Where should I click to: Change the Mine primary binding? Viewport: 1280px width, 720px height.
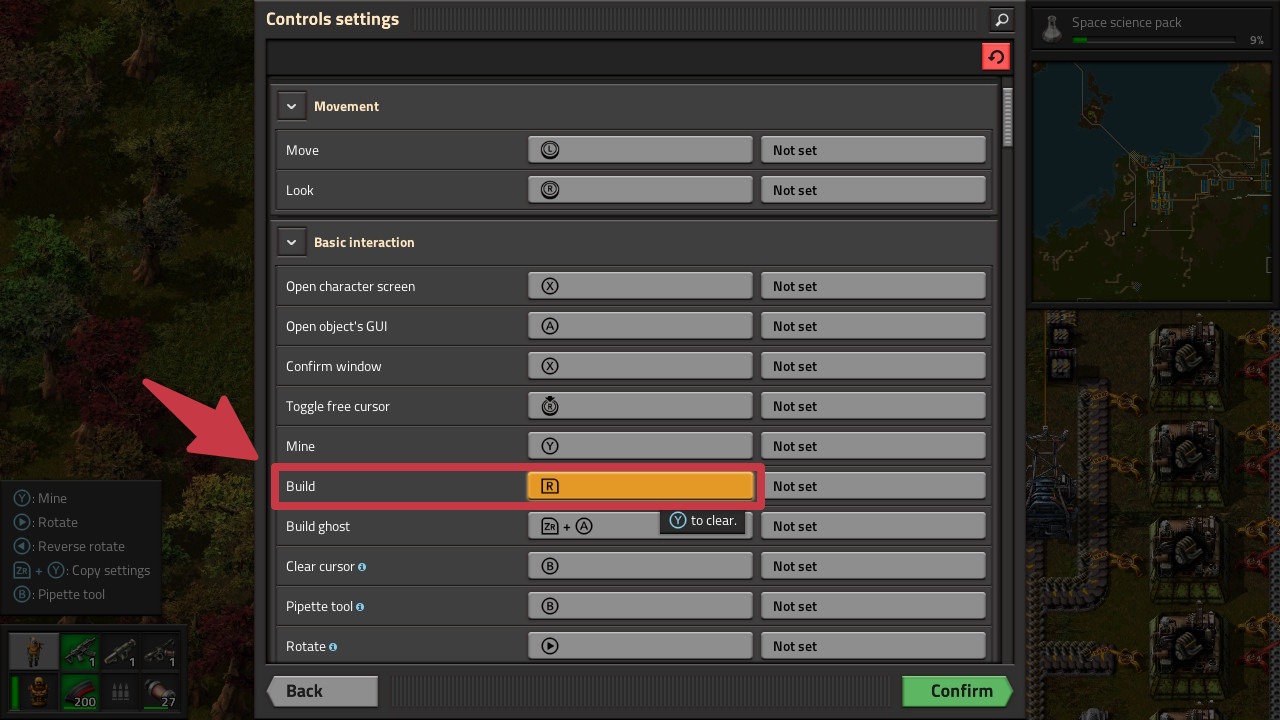point(640,446)
